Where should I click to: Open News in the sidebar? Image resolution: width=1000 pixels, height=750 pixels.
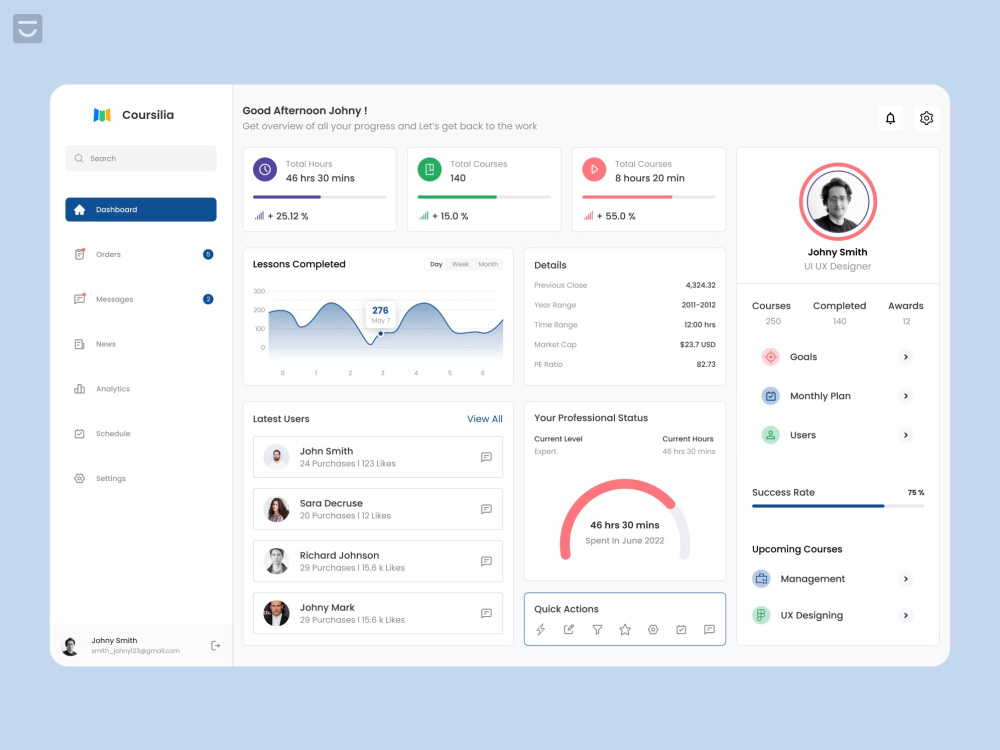[141, 344]
